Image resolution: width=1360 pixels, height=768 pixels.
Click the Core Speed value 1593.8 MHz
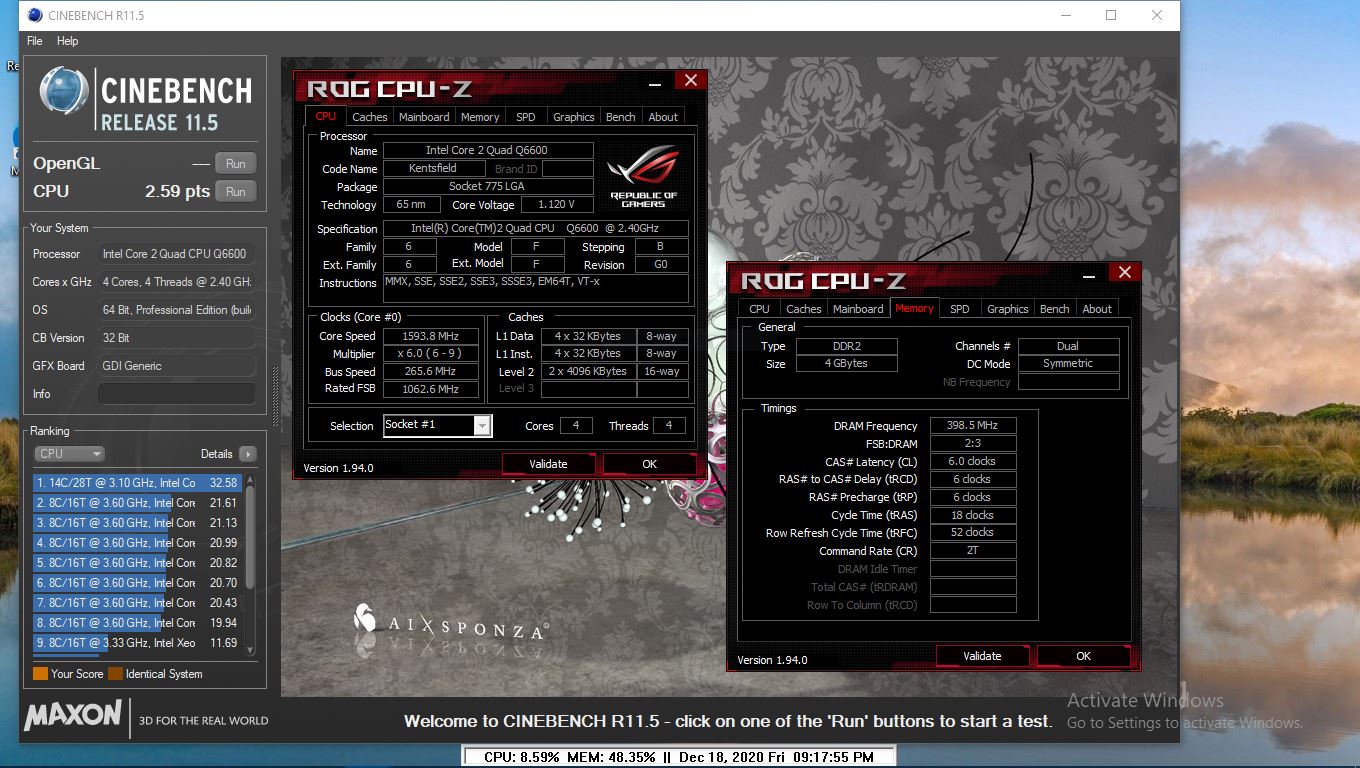pyautogui.click(x=430, y=336)
